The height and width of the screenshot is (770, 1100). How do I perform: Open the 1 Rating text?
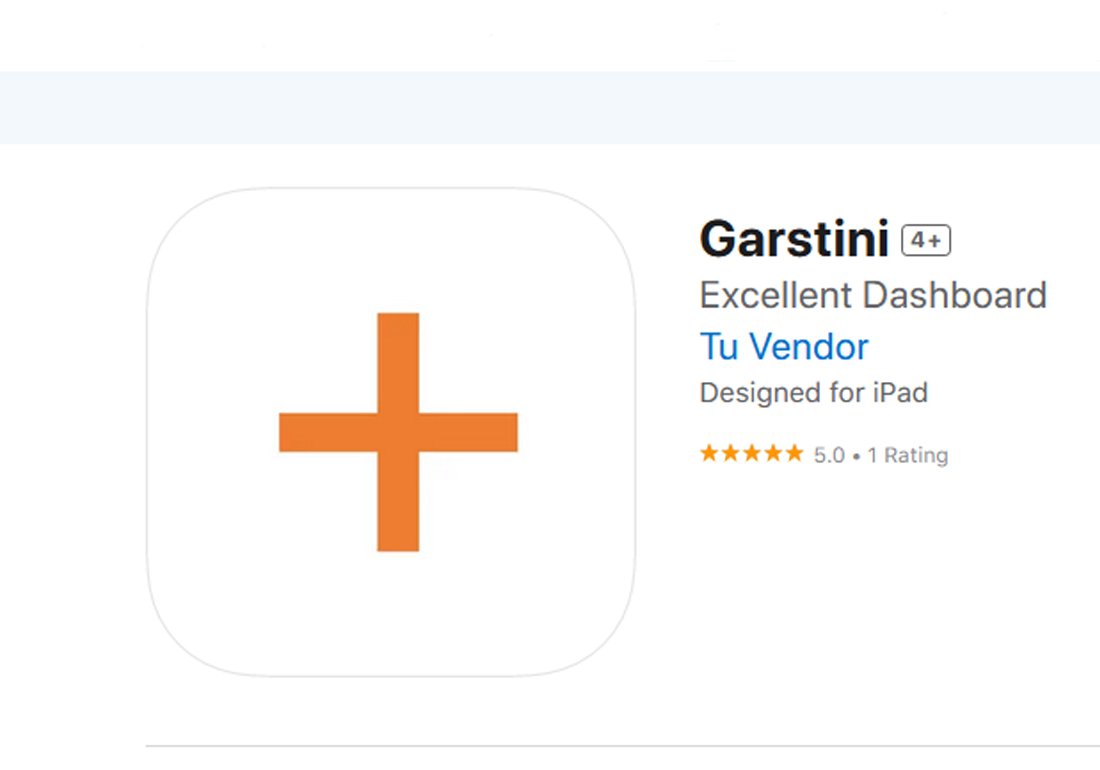908,455
